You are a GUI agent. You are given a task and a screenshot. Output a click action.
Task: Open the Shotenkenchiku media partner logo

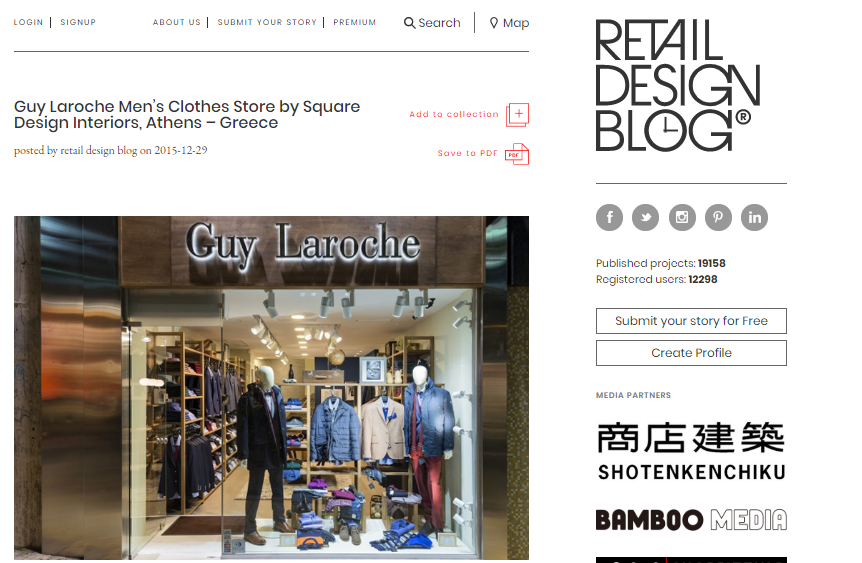[x=692, y=452]
